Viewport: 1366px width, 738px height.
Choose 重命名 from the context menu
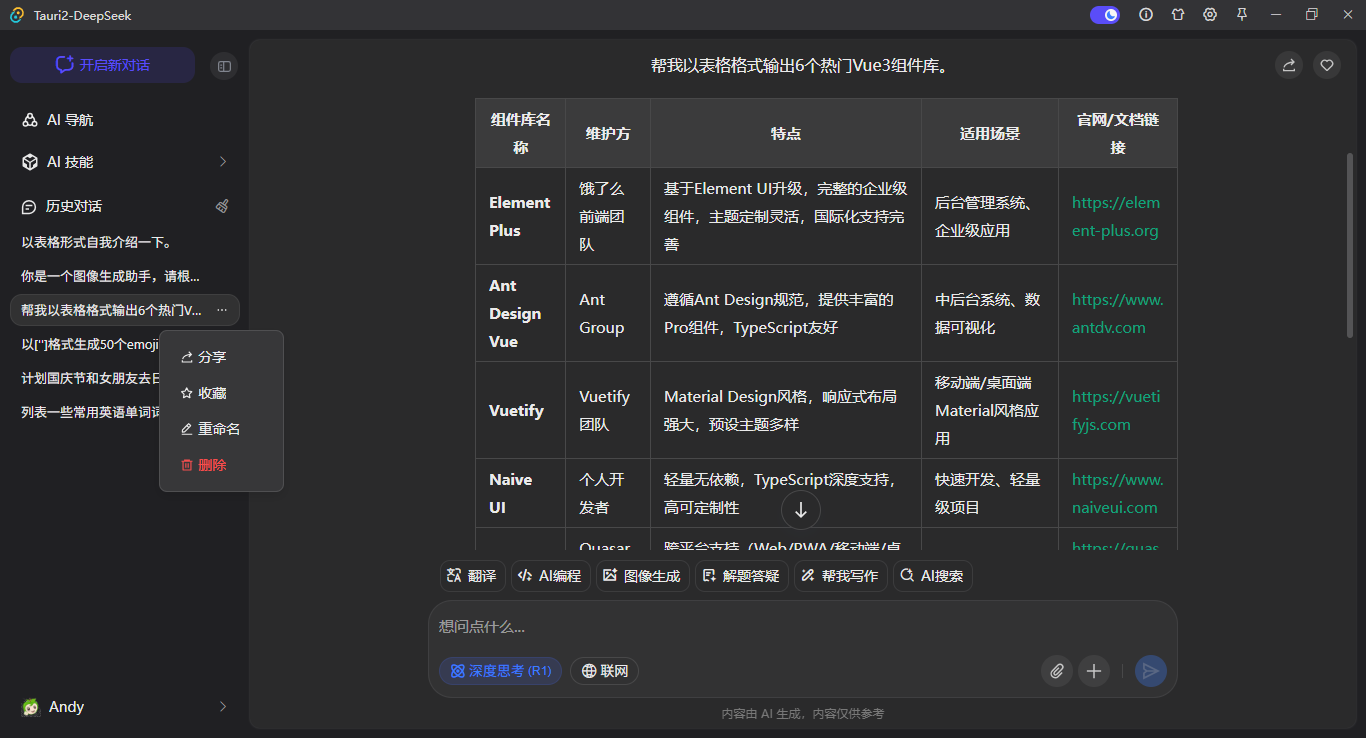pyautogui.click(x=210, y=428)
